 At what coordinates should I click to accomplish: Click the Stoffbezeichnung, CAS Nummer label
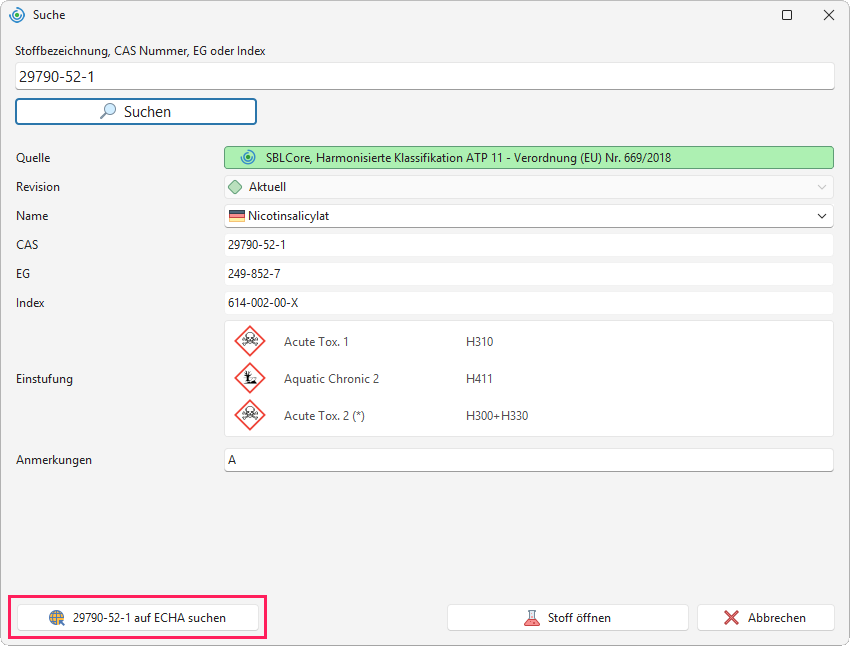click(140, 51)
